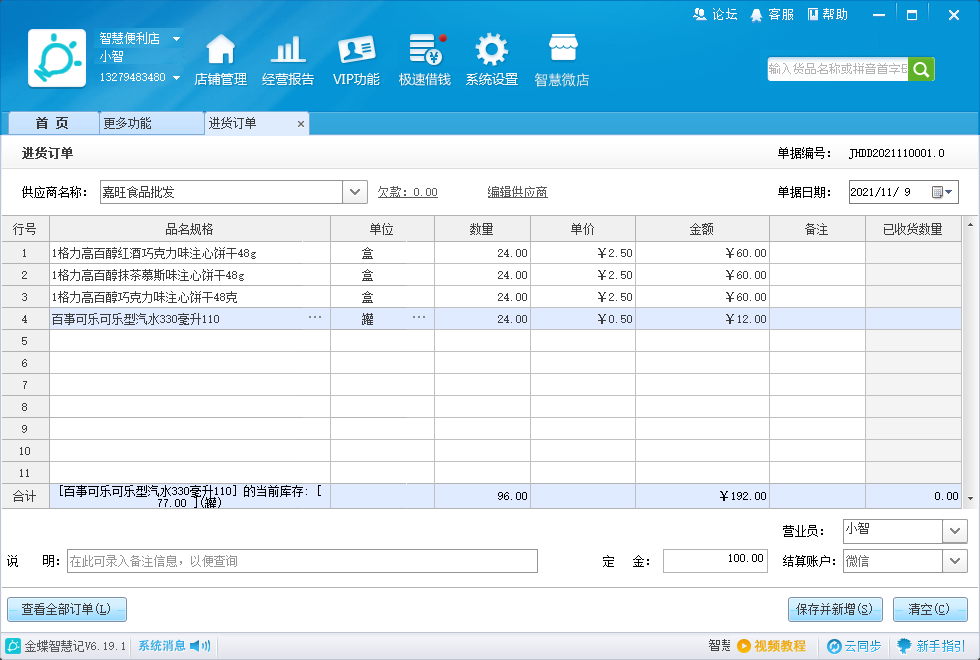Click the 品名规格 column header
The width and height of the screenshot is (980, 660).
pyautogui.click(x=190, y=229)
